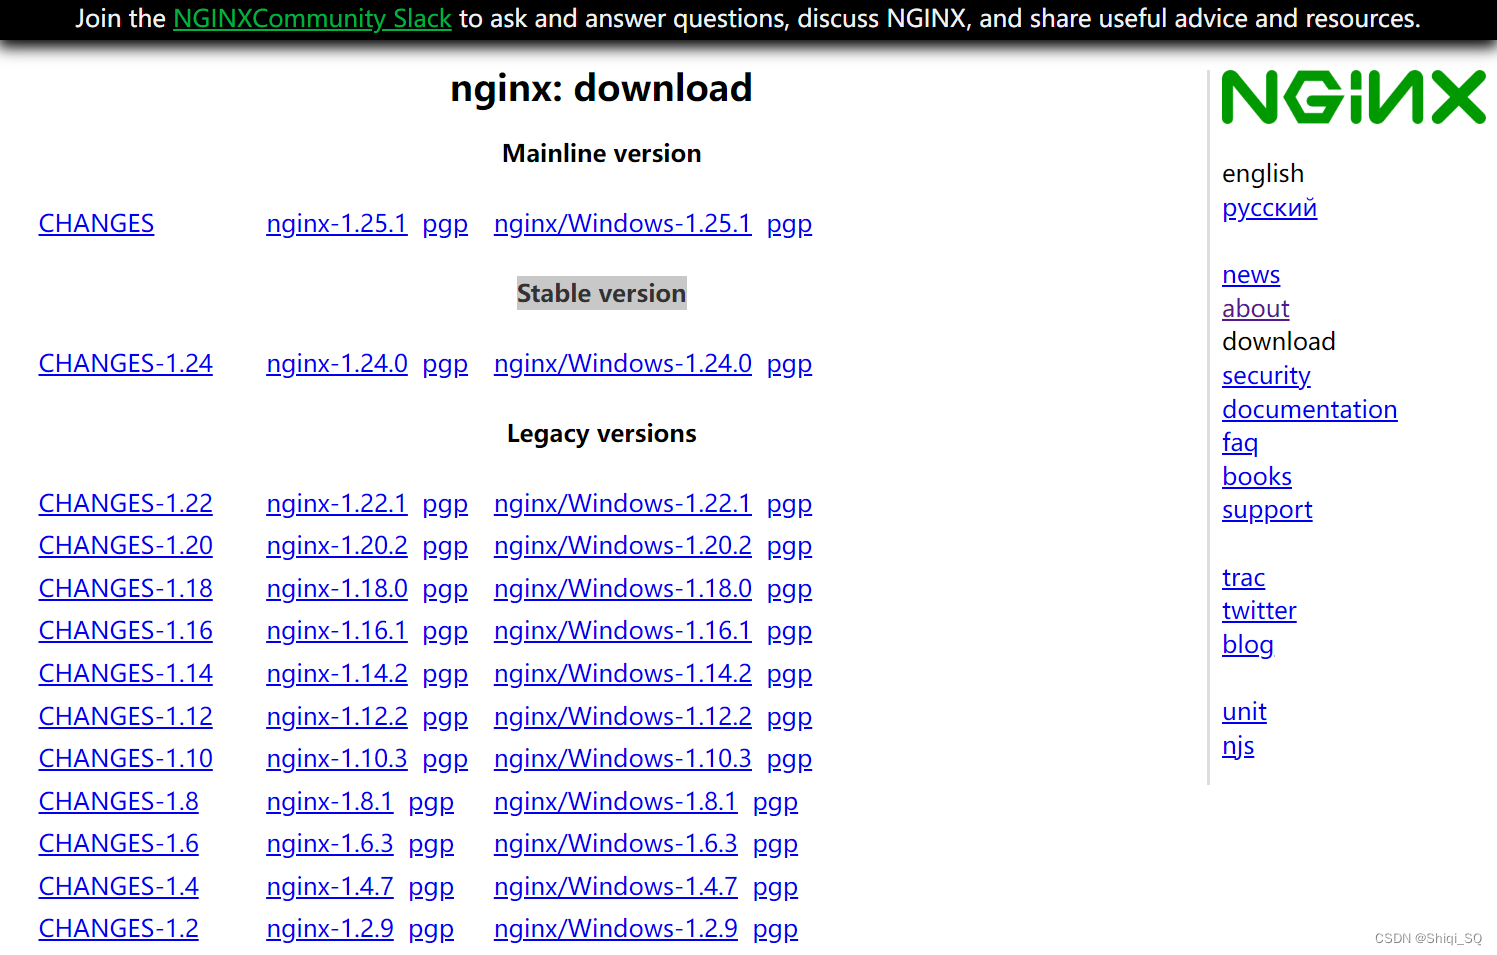The width and height of the screenshot is (1497, 955).
Task: Download nginx-1.25.1 source
Action: tap(337, 223)
